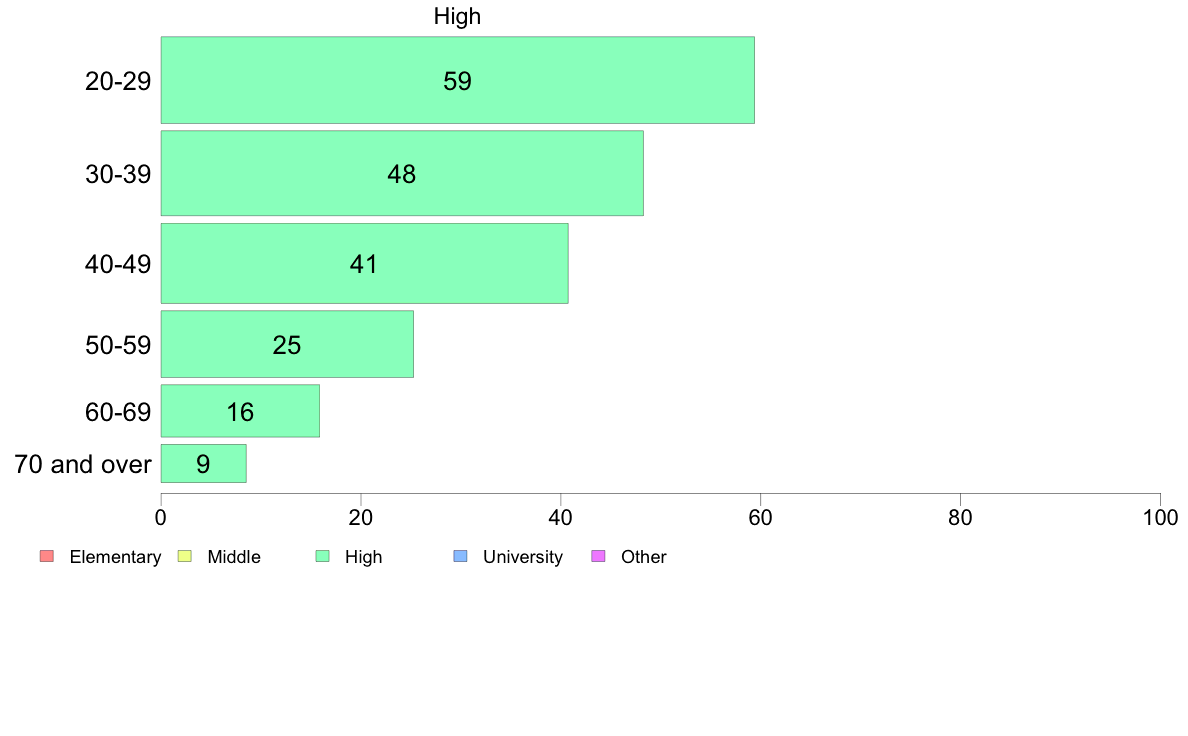Click the 70 and over bar
The width and height of the screenshot is (1188, 736).
tap(203, 464)
